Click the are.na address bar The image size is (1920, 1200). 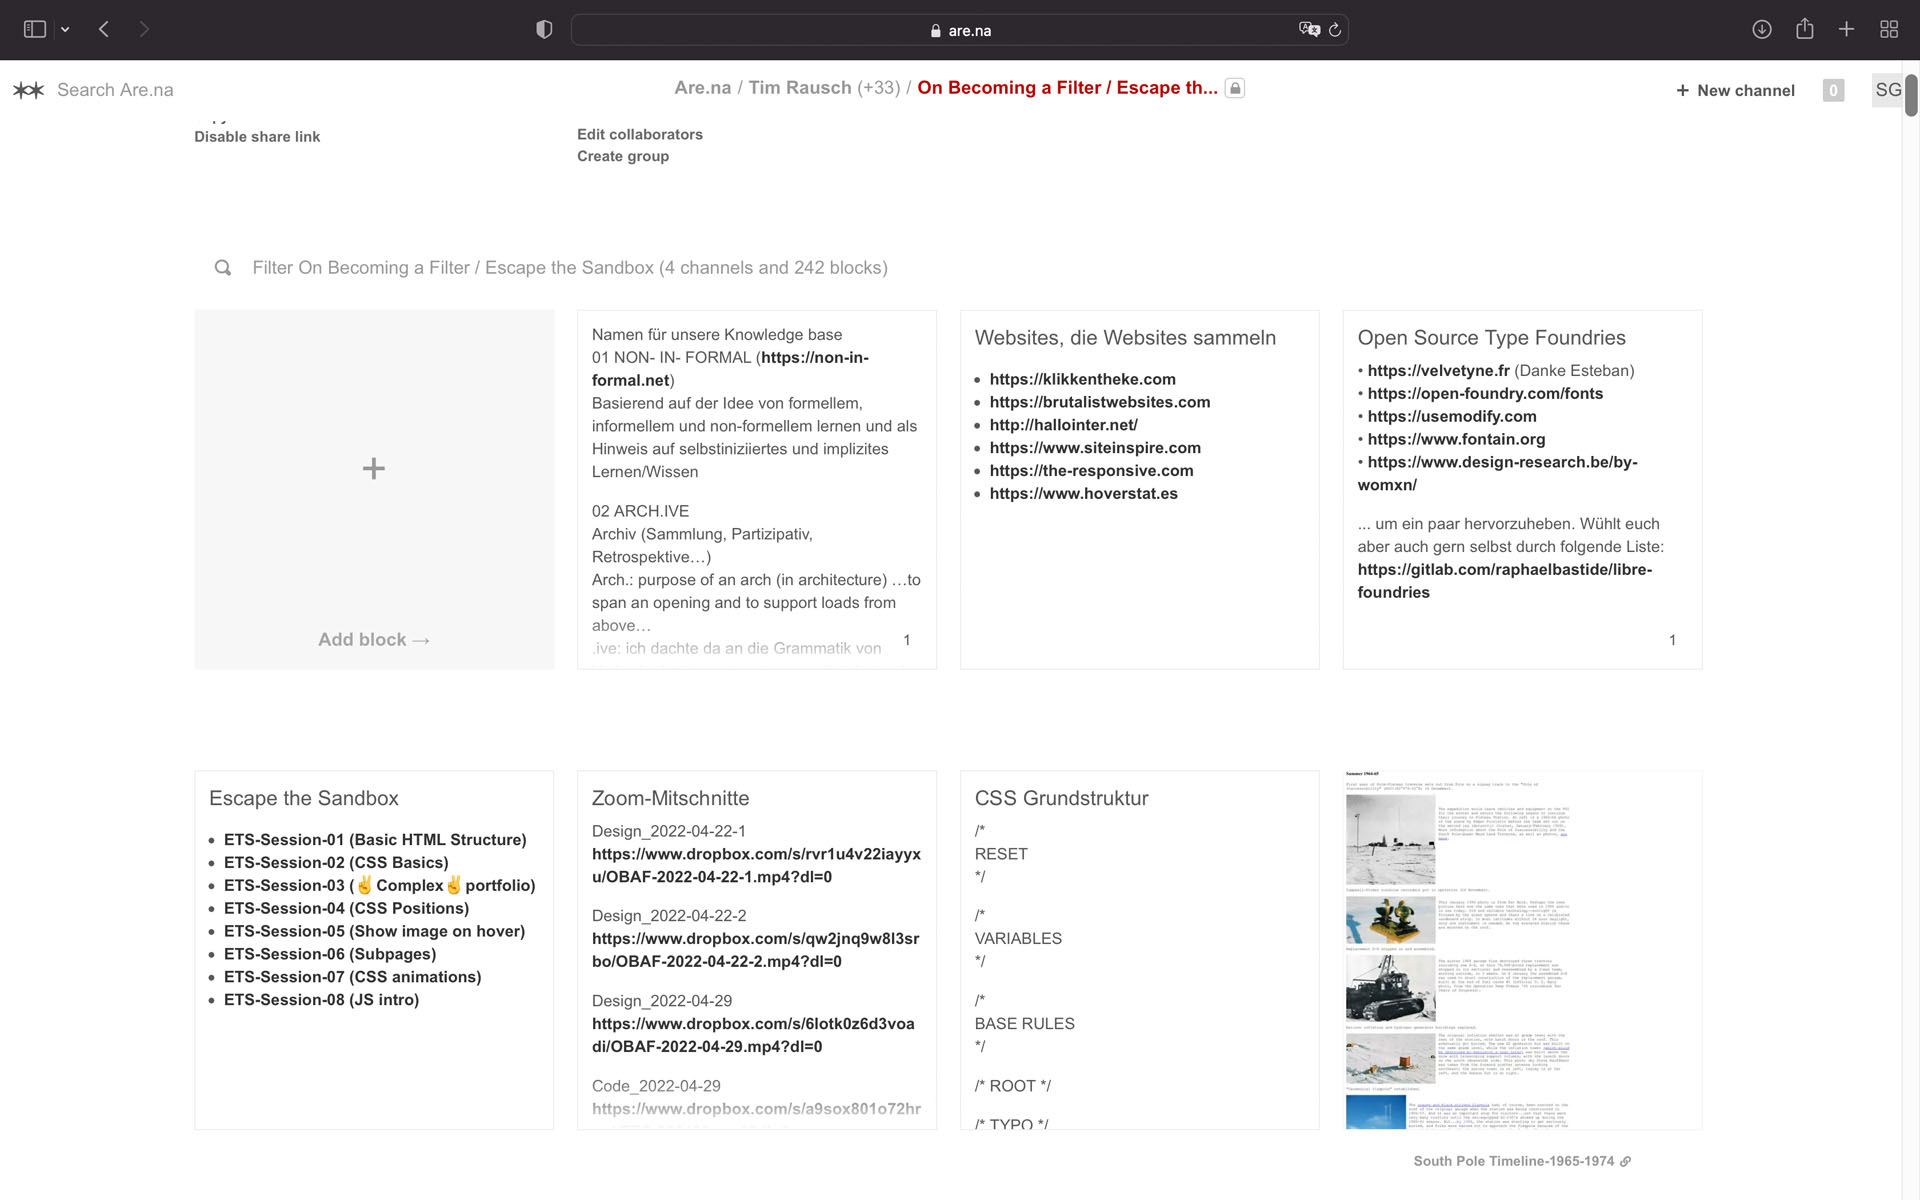pos(959,30)
